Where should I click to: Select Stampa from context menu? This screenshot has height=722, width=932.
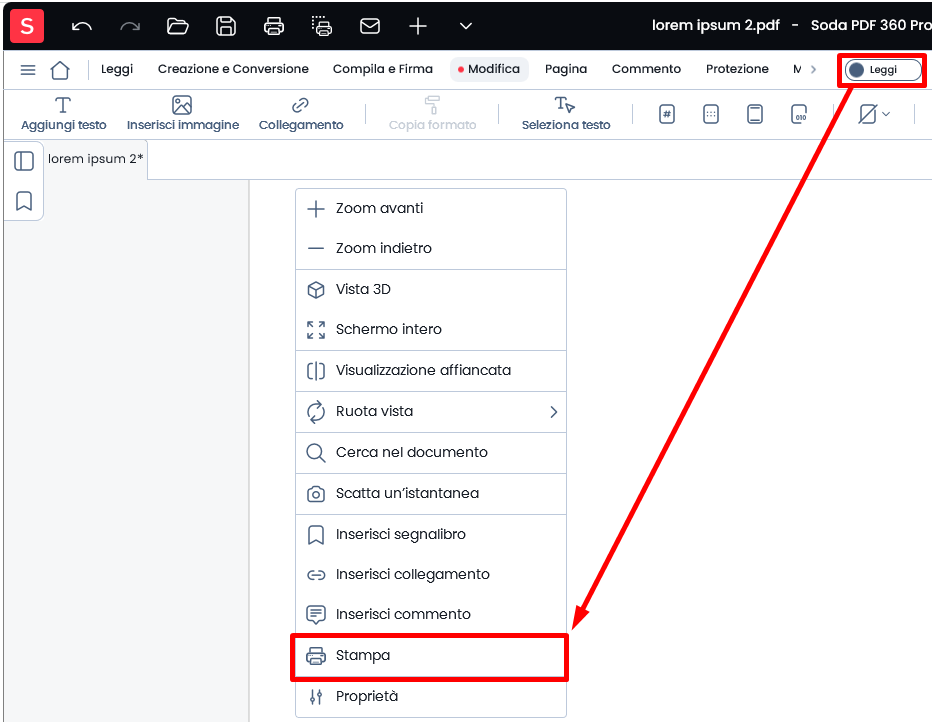[431, 656]
